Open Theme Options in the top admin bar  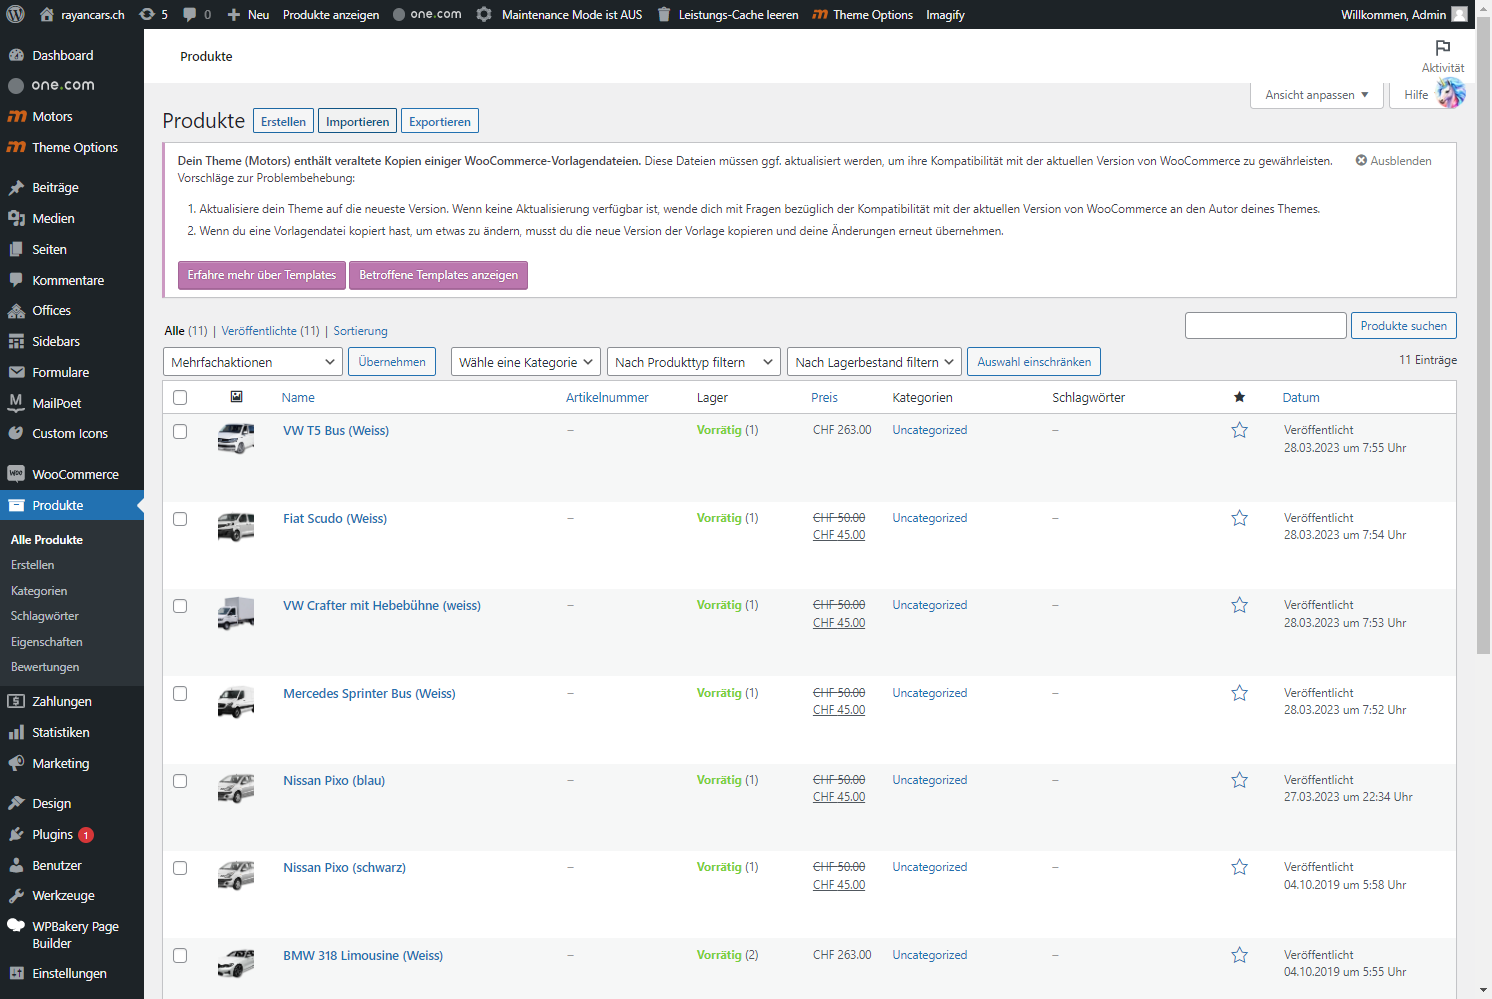coord(862,14)
